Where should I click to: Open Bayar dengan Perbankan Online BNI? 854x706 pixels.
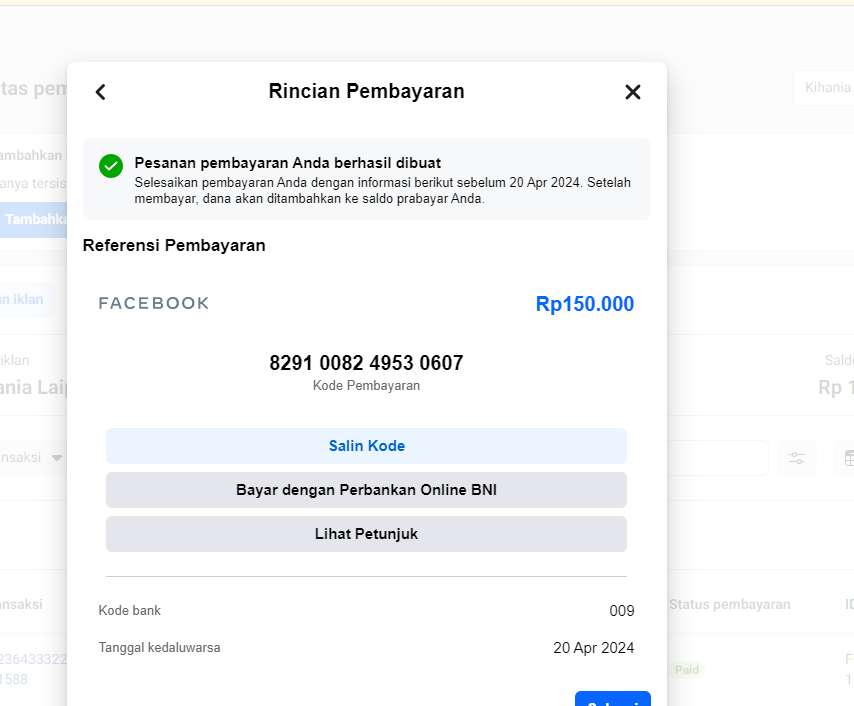coord(367,490)
